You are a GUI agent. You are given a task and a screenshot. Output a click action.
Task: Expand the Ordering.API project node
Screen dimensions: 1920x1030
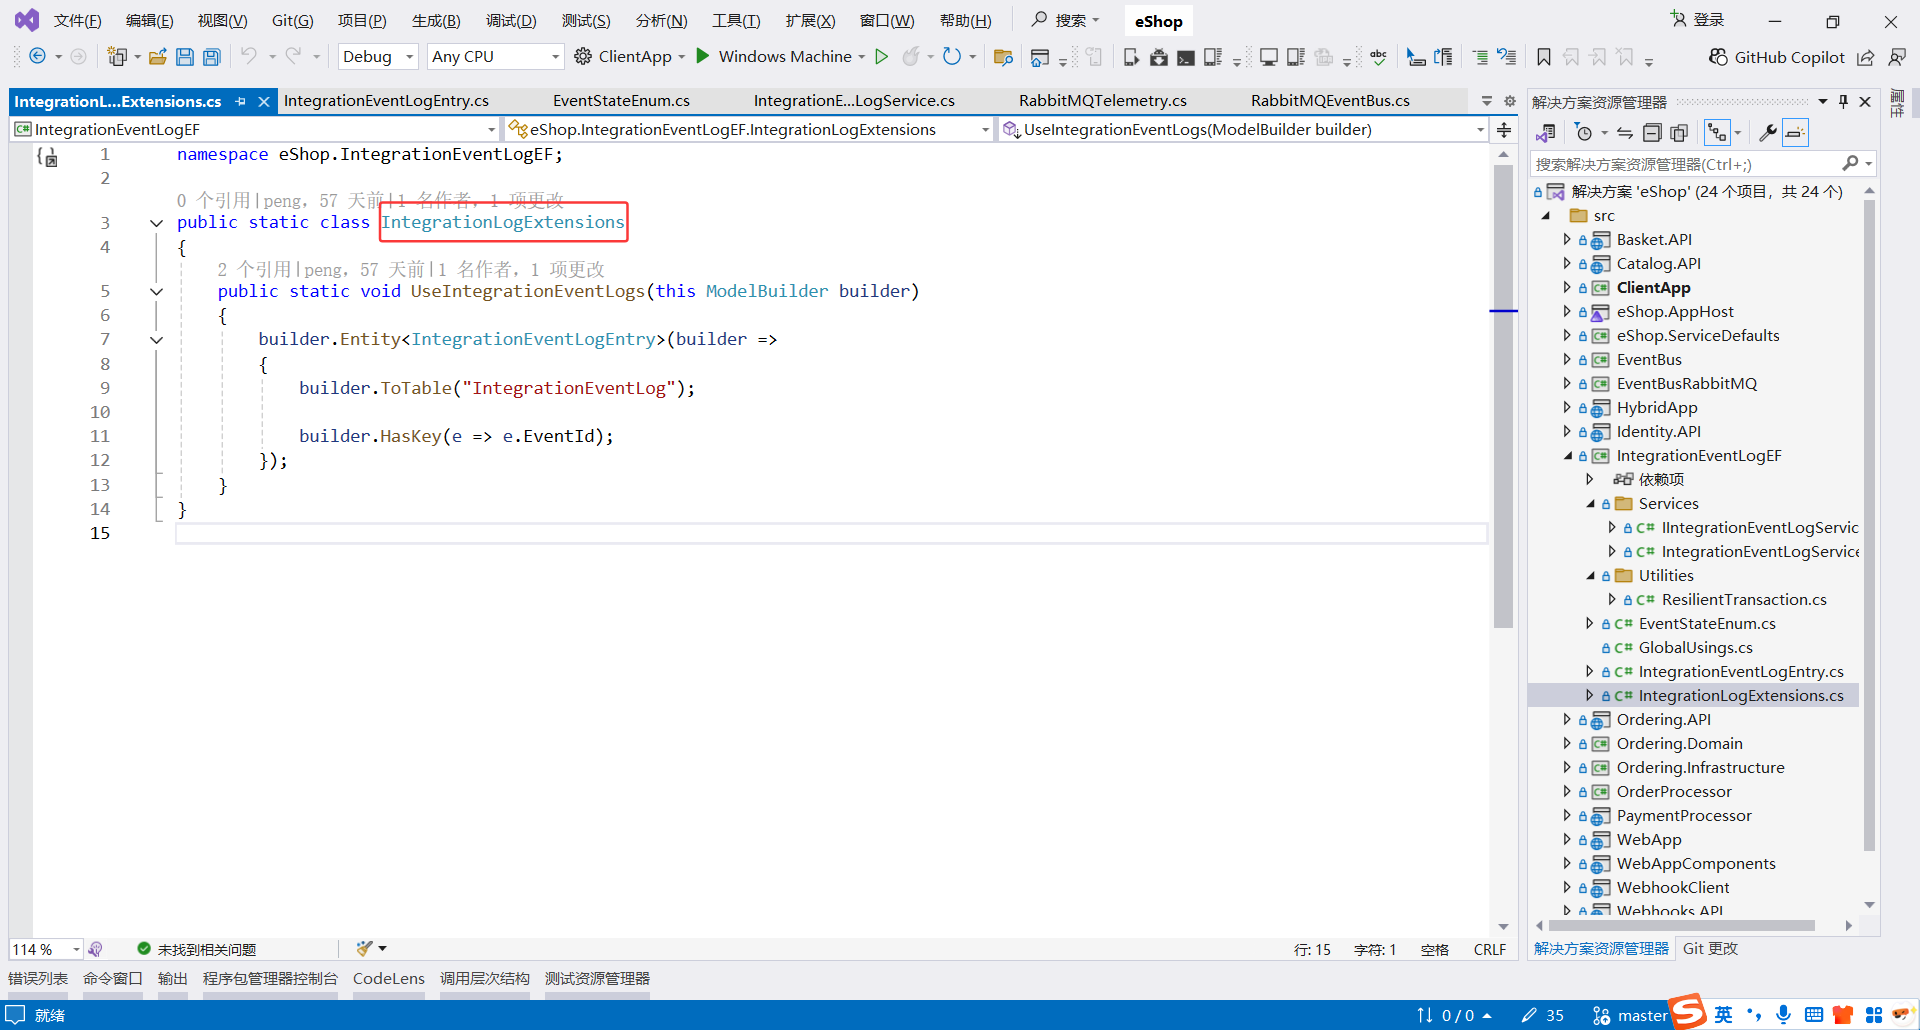(x=1567, y=720)
